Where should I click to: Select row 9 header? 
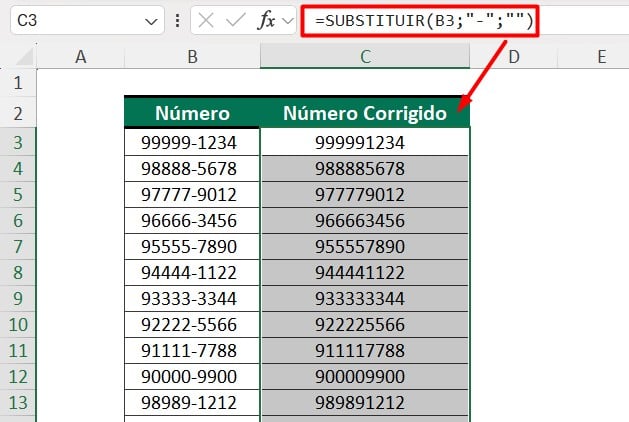18,298
